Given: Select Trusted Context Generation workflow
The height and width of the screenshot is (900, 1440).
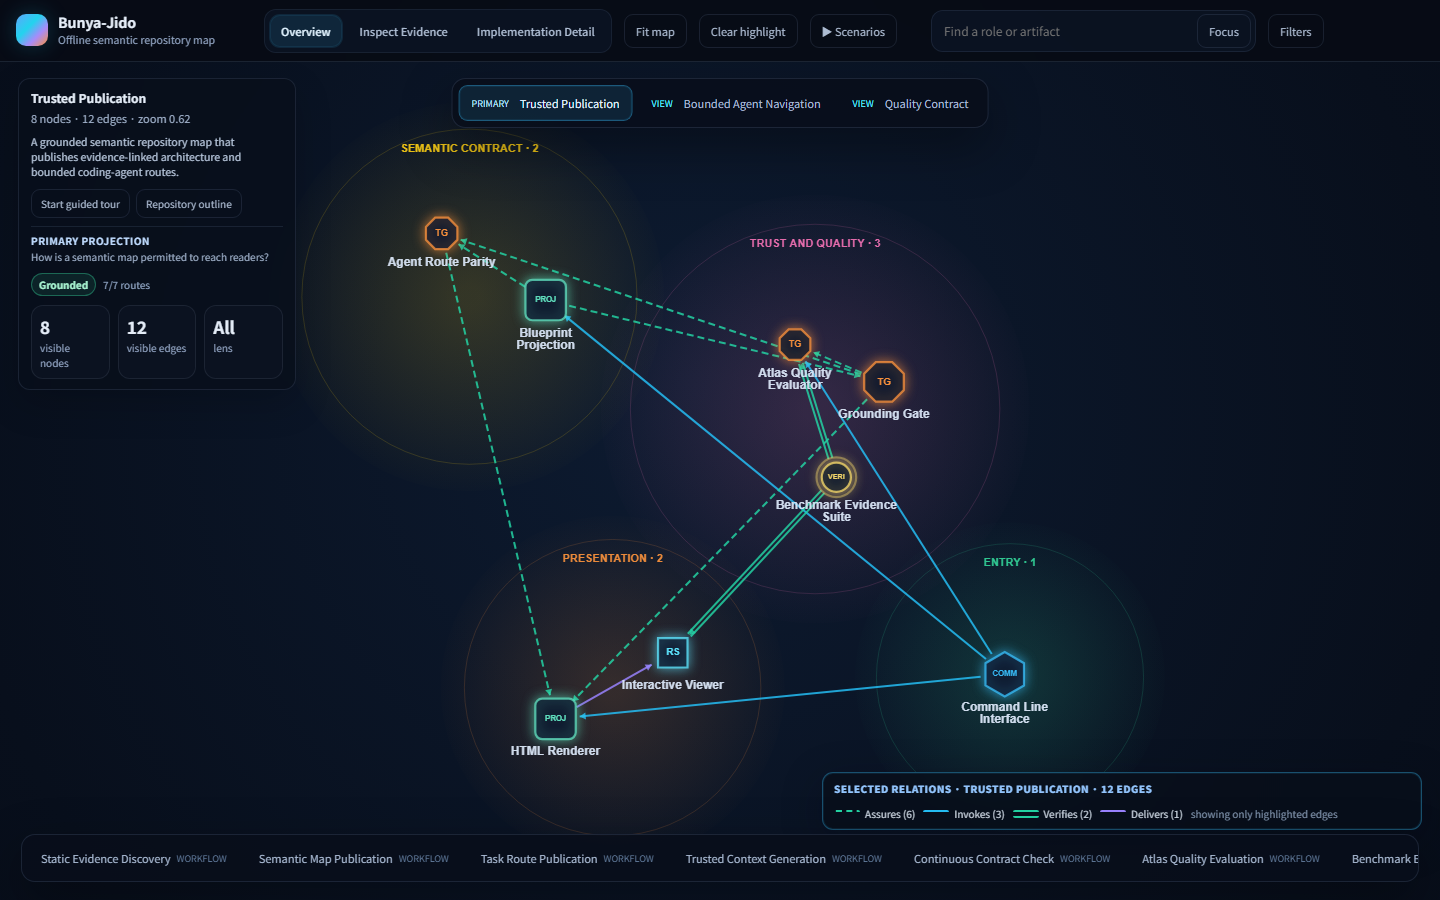Looking at the screenshot, I should point(784,859).
